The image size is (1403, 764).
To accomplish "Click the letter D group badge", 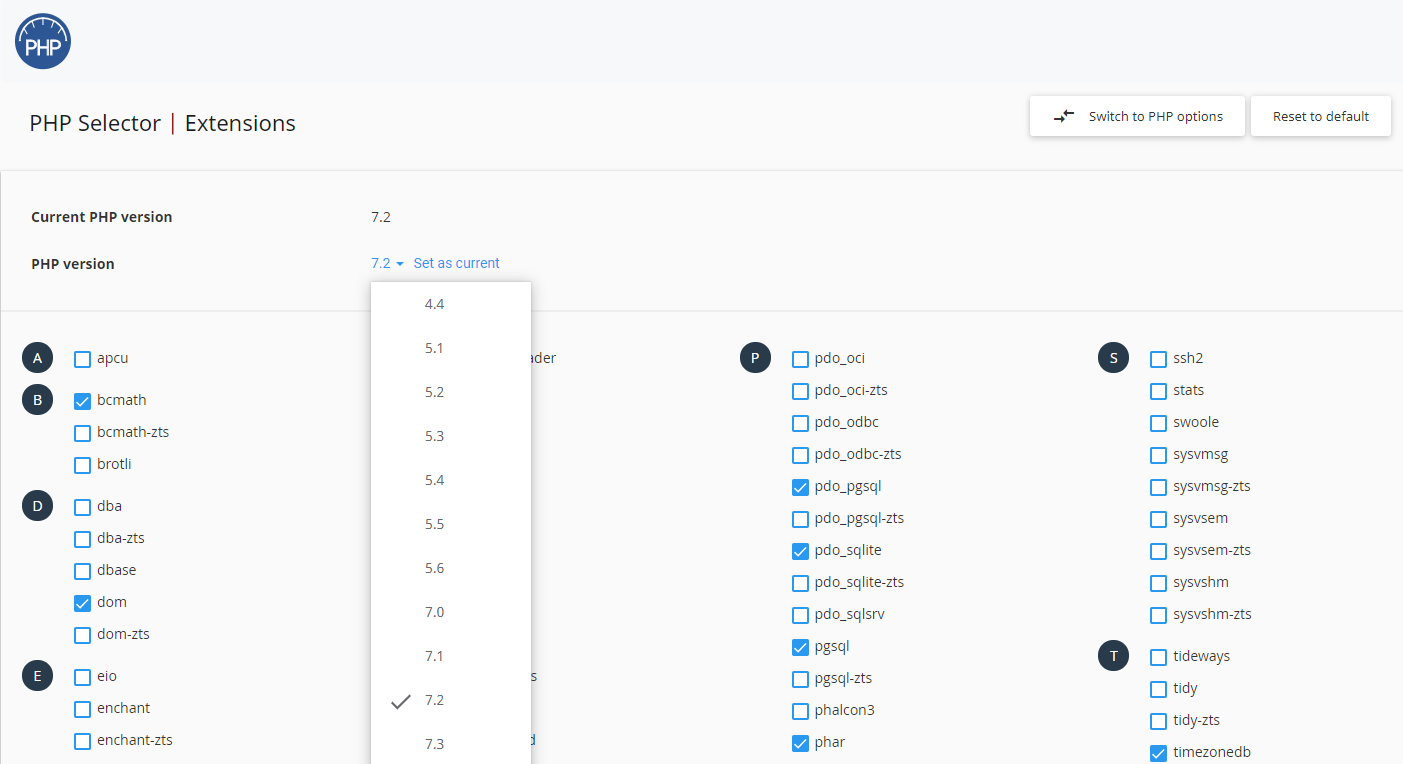I will pos(37,507).
